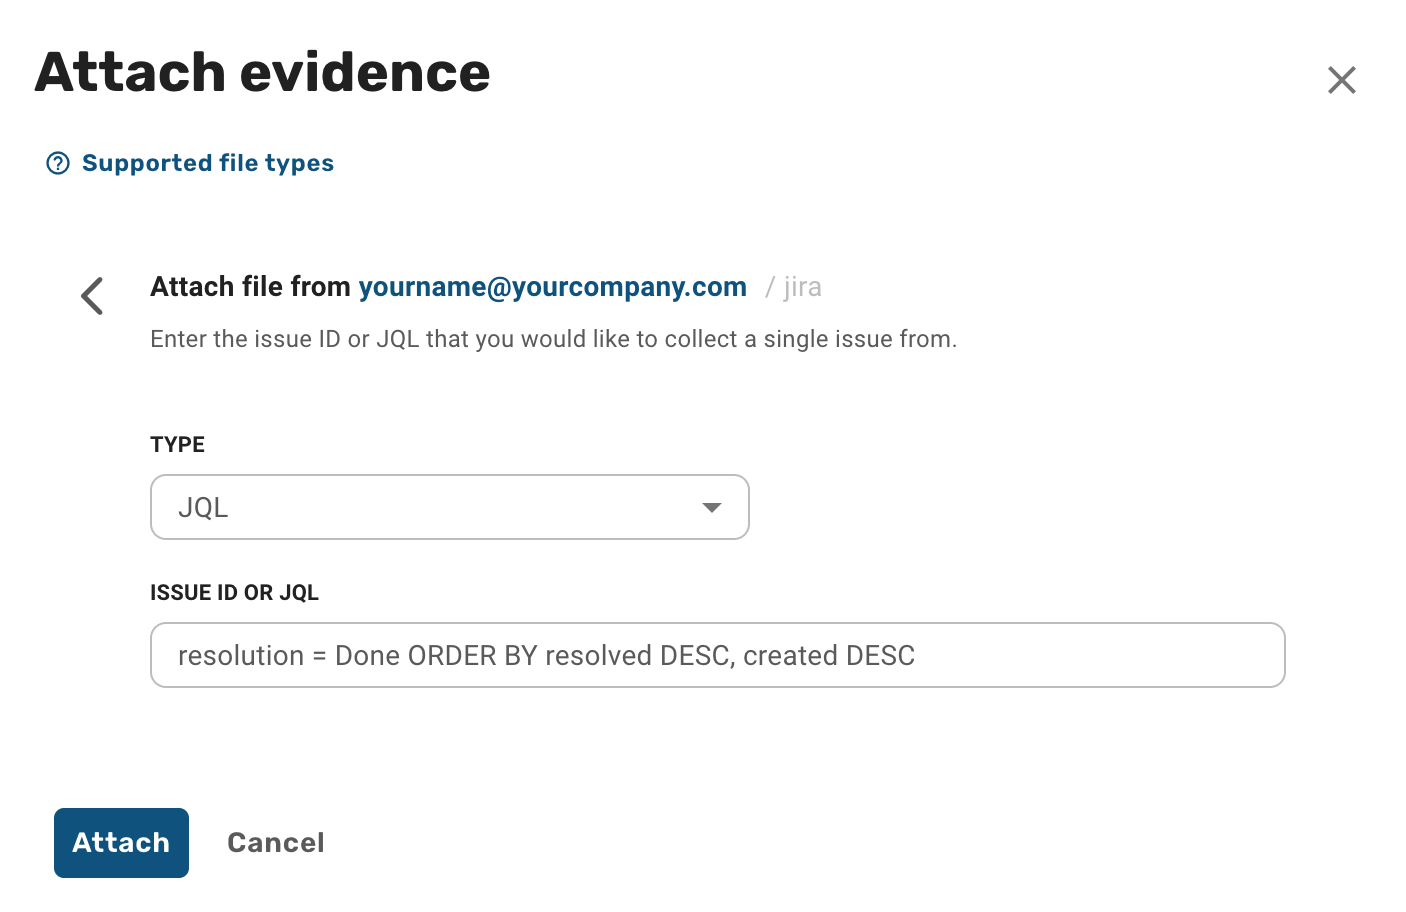Go back using the left chevron arrow
1406x912 pixels.
pyautogui.click(x=92, y=296)
